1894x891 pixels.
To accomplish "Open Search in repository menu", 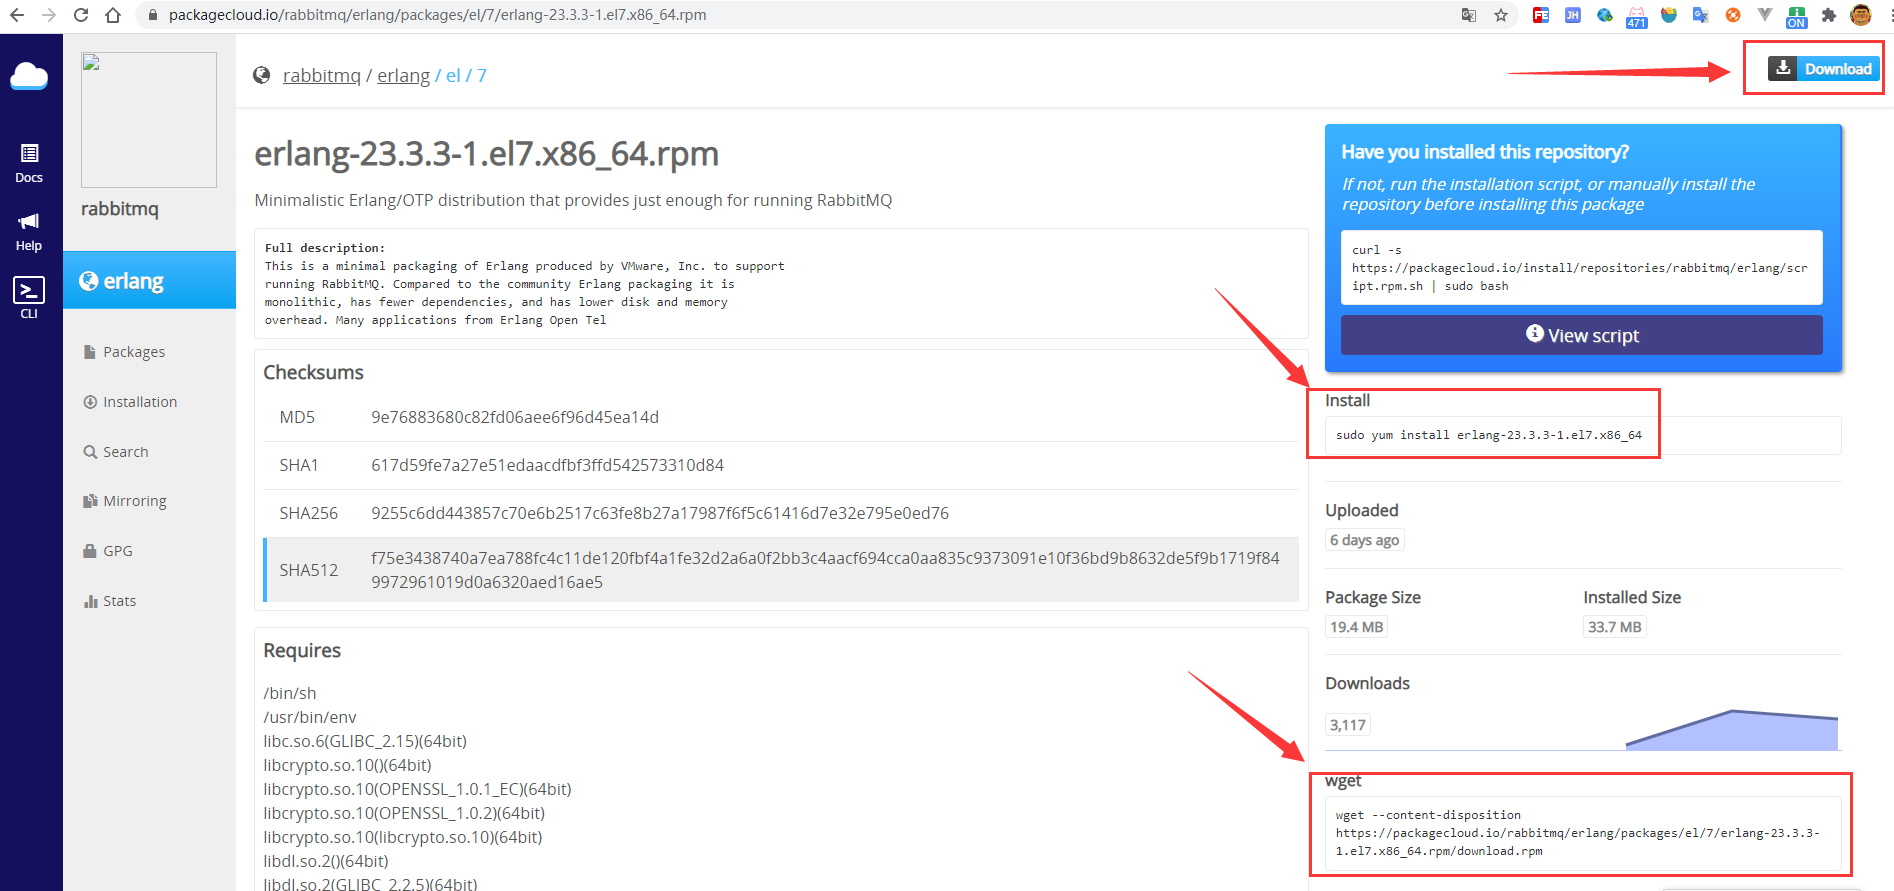I will pyautogui.click(x=116, y=452).
